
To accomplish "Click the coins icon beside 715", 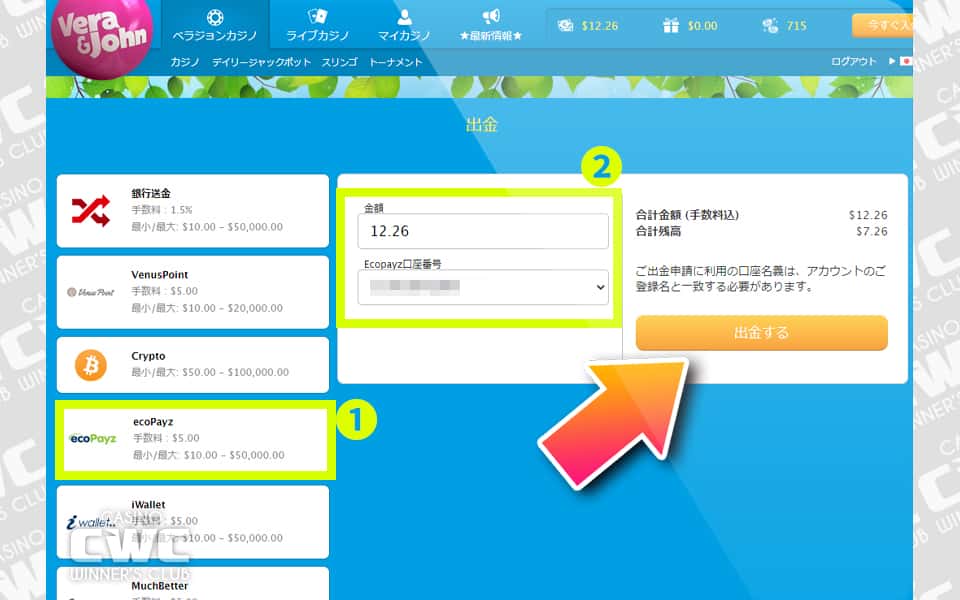I will (770, 25).
